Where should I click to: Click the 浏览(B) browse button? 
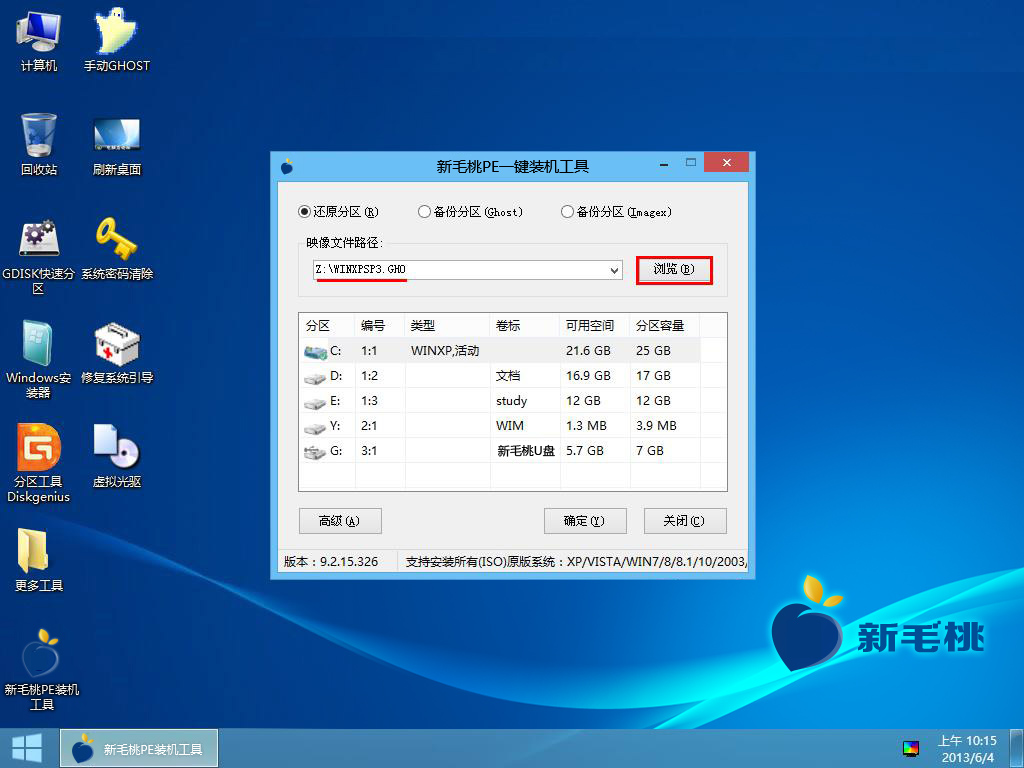tap(674, 269)
